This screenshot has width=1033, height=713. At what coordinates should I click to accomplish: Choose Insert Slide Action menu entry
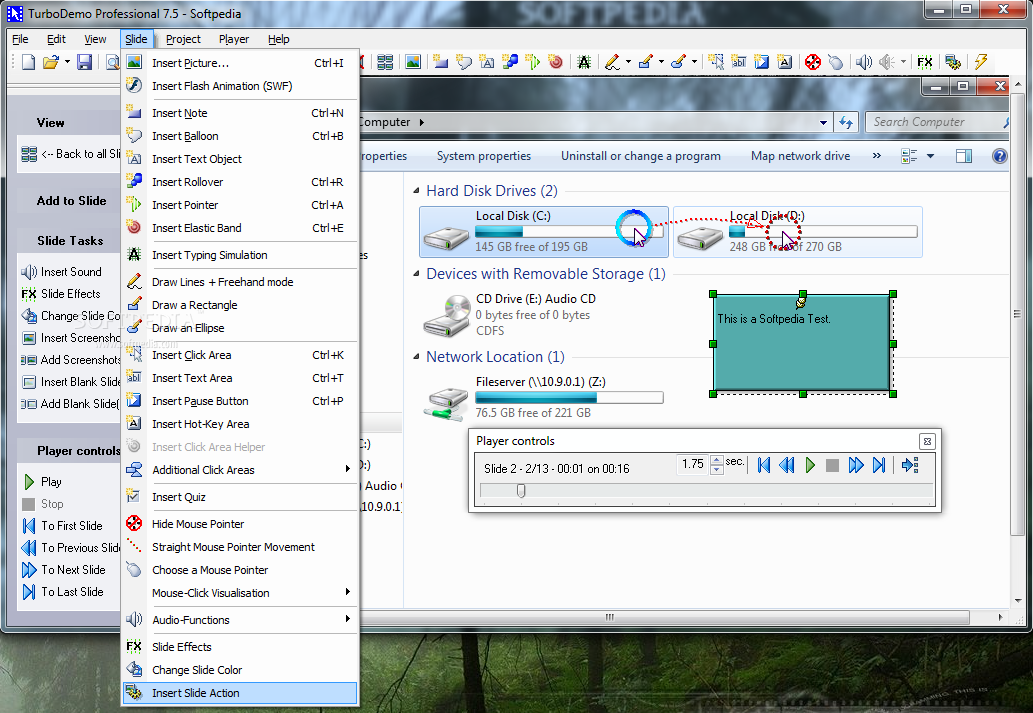[x=240, y=693]
